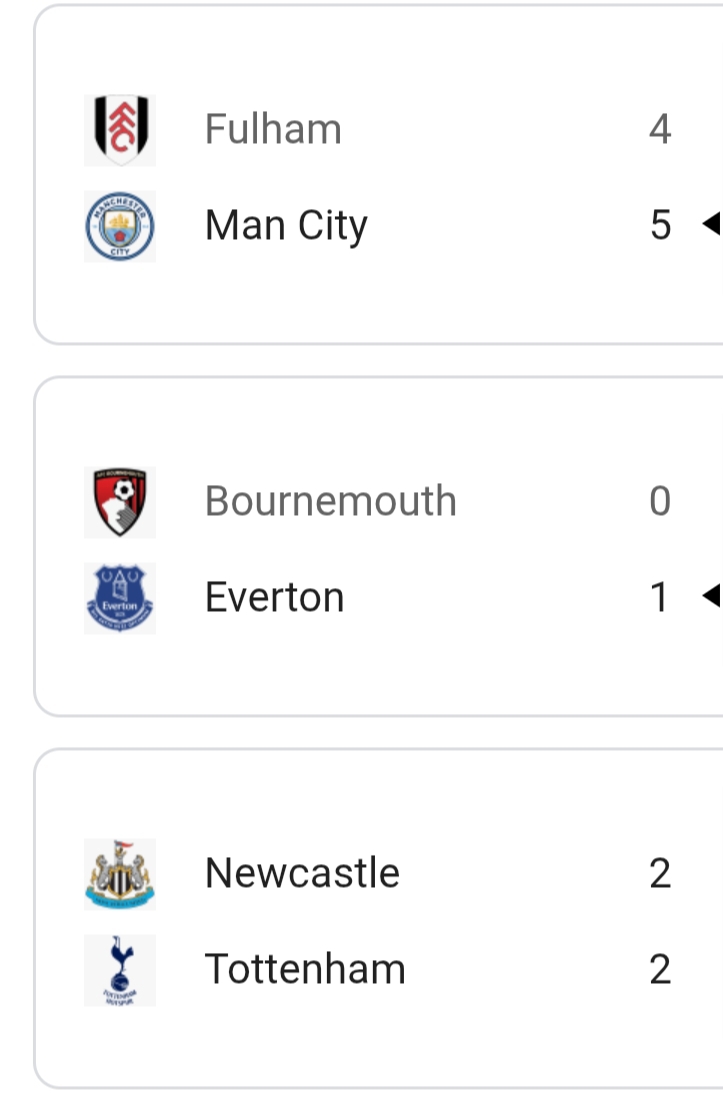The width and height of the screenshot is (723, 1095).
Task: Select the Tottenham Hotspur crest icon
Action: click(x=120, y=970)
